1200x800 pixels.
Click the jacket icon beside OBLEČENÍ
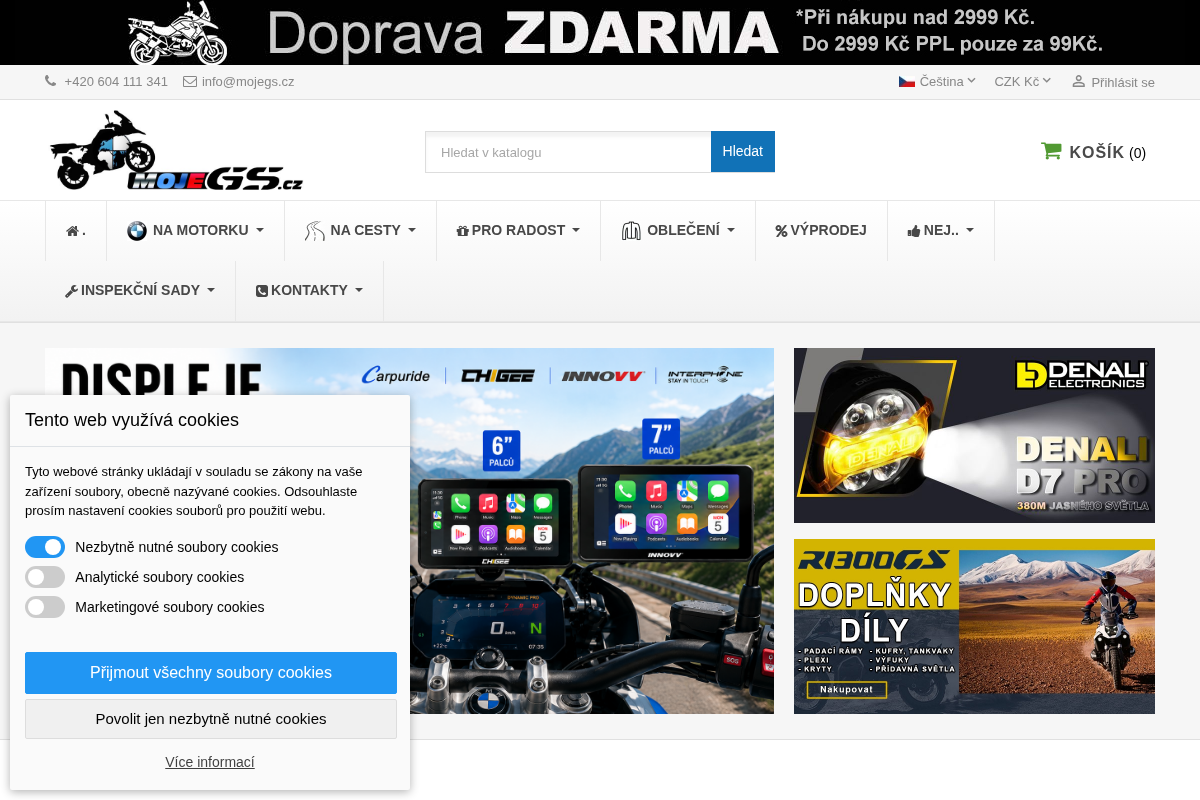click(630, 231)
